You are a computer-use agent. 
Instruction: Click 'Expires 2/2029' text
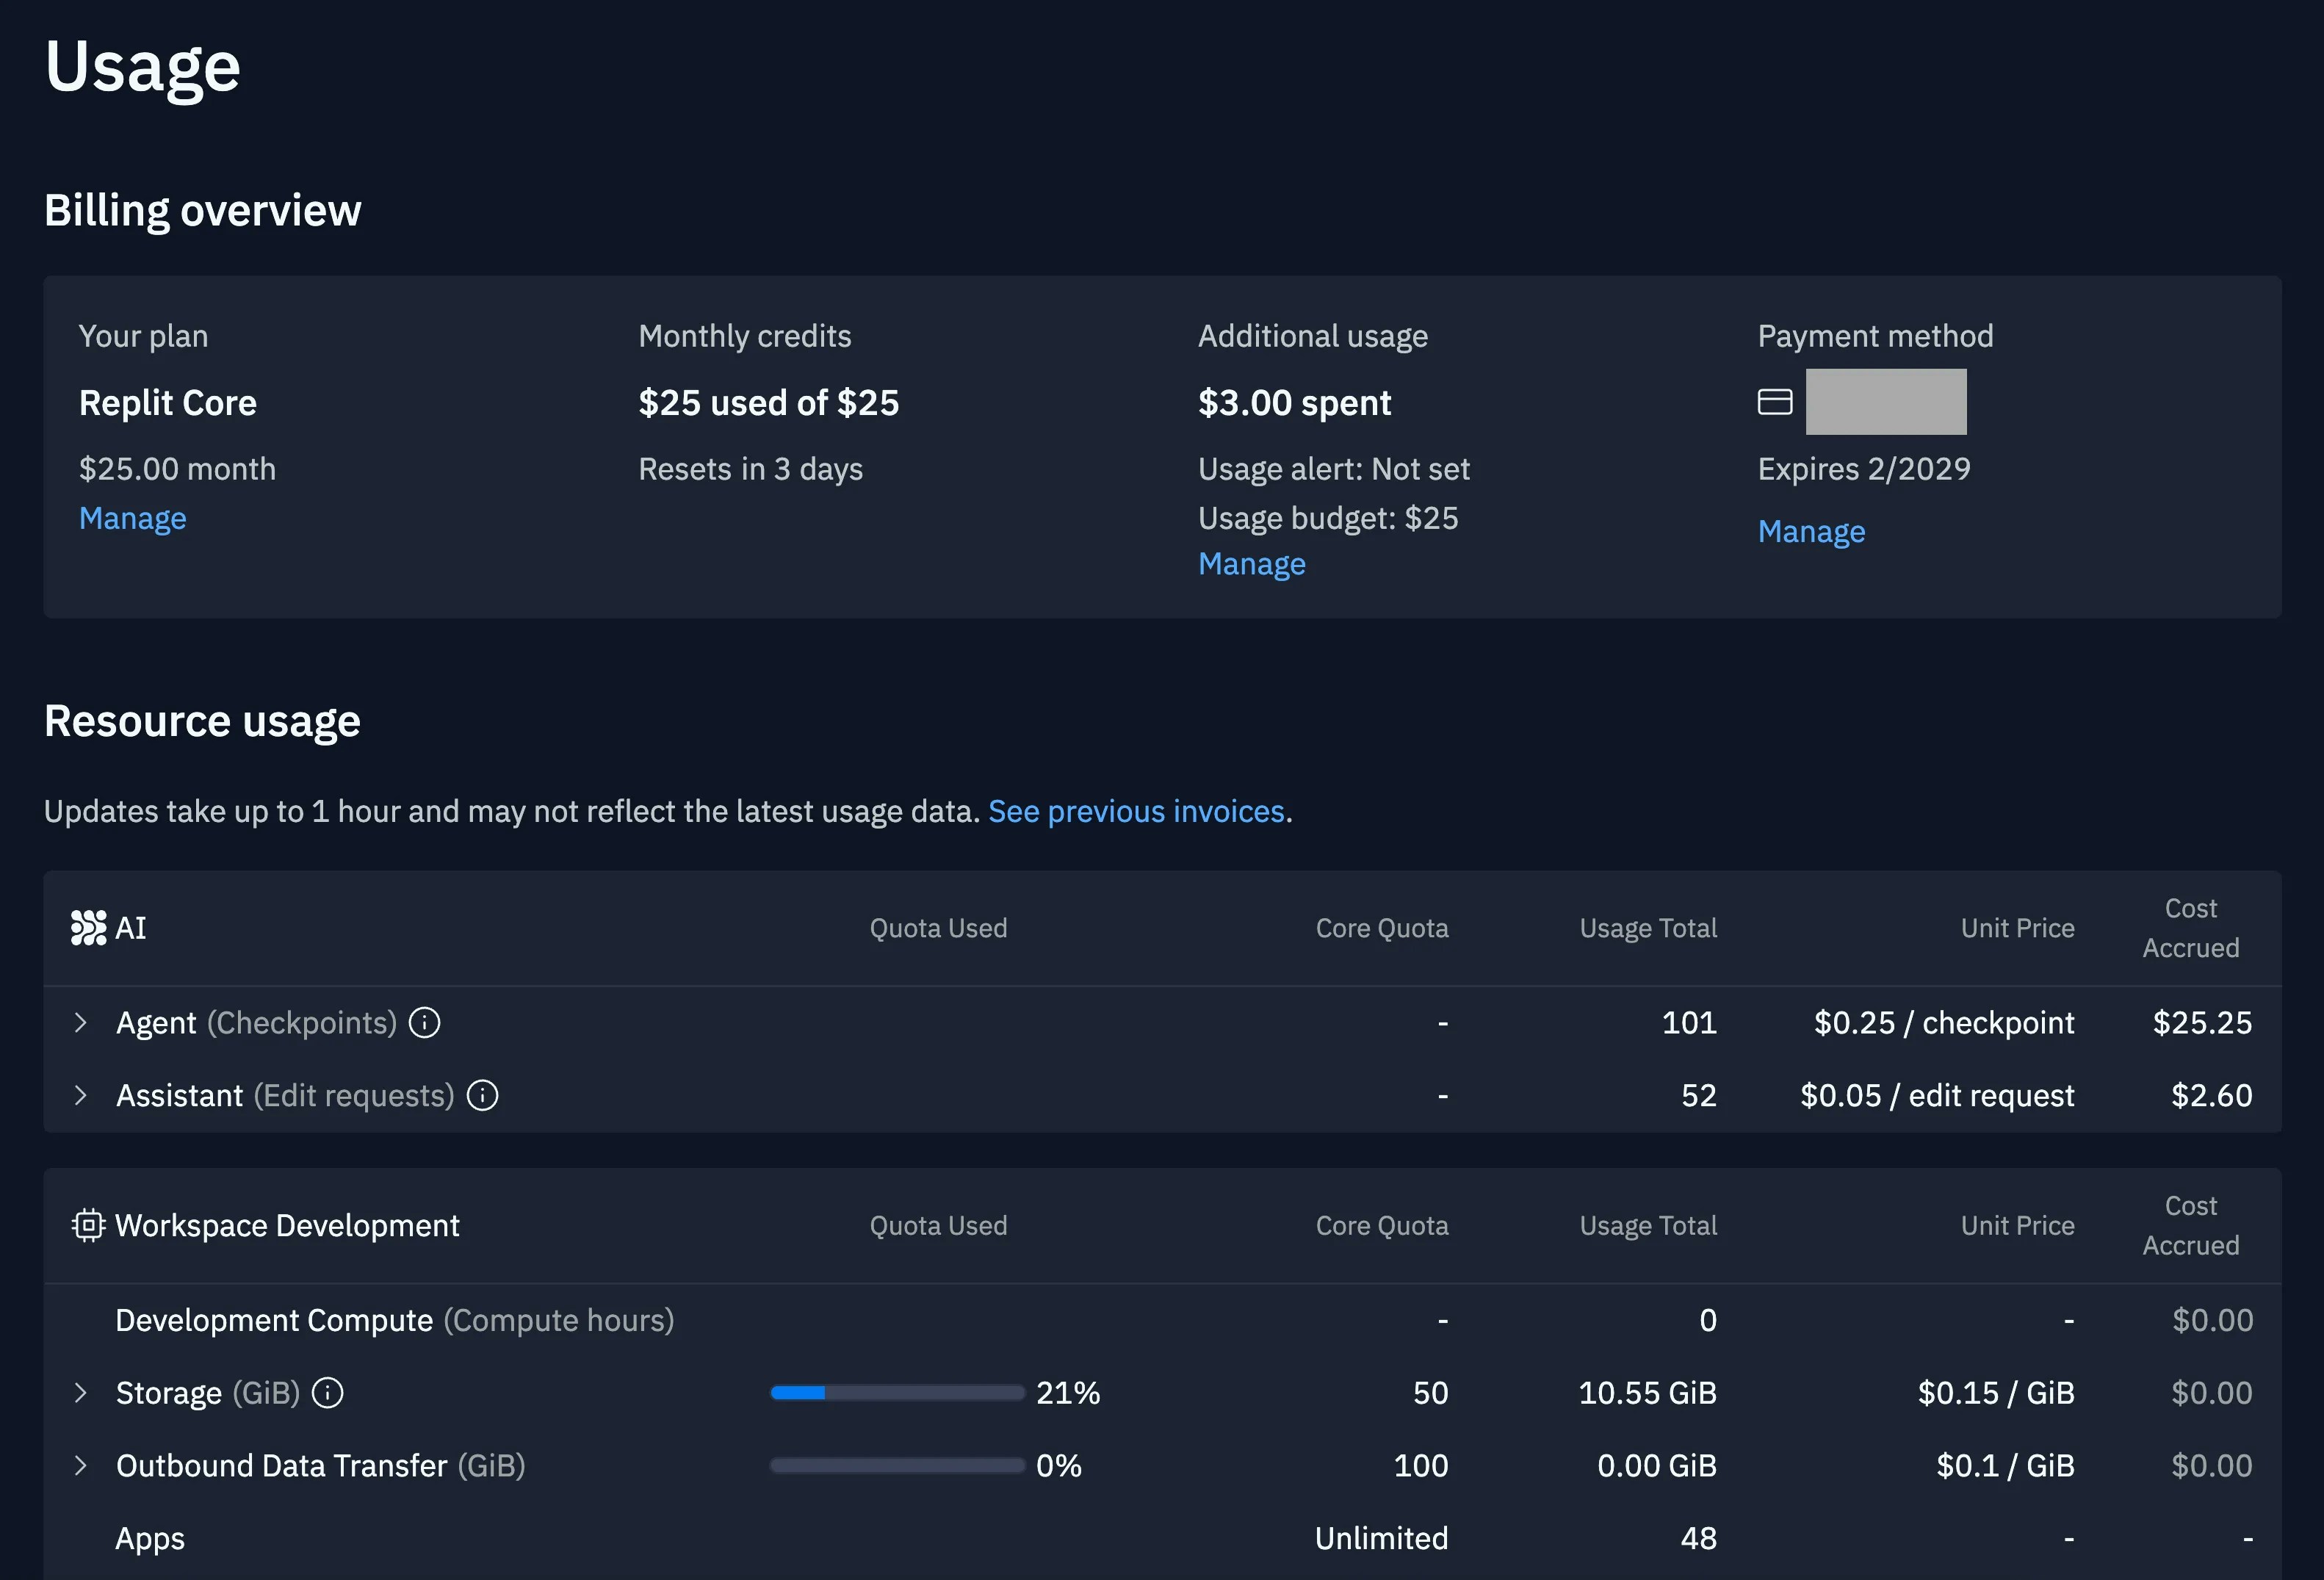[x=1864, y=469]
